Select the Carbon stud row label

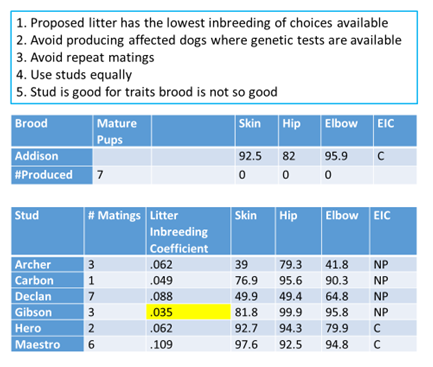click(47, 280)
